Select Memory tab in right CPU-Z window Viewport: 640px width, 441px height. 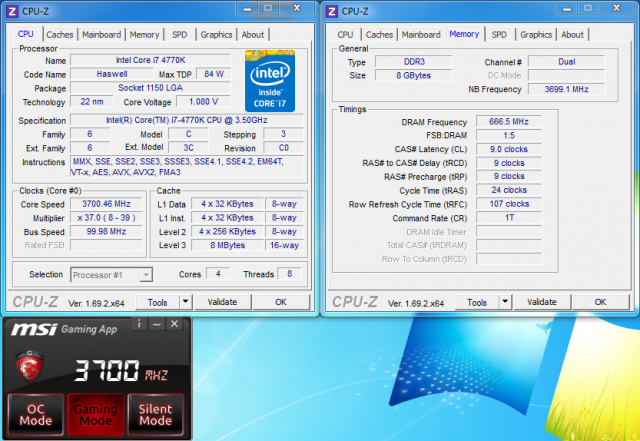pos(464,34)
